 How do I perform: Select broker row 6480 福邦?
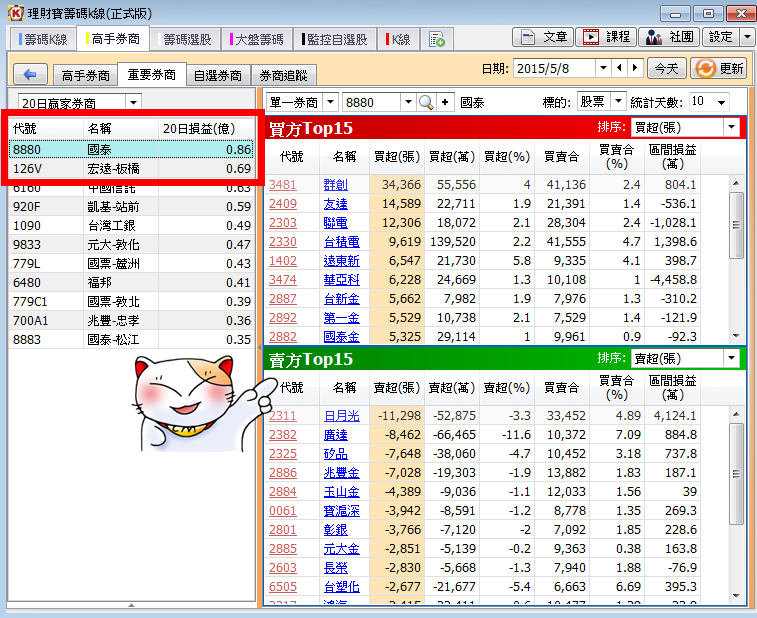point(131,282)
